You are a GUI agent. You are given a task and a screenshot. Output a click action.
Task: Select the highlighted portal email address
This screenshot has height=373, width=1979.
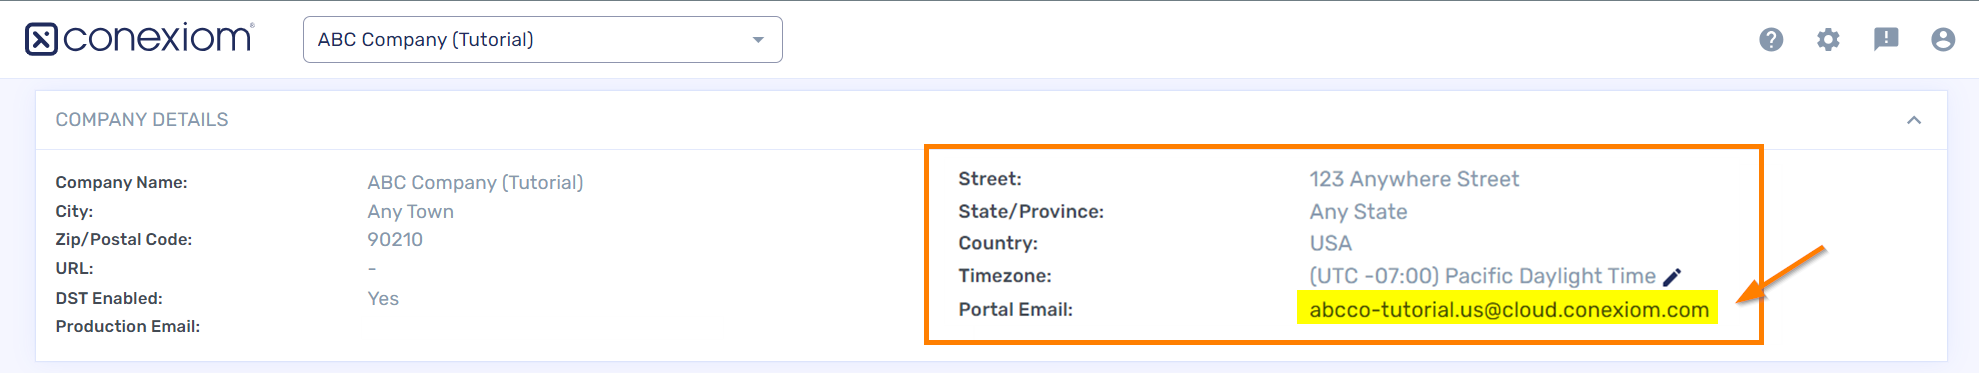pos(1509,310)
